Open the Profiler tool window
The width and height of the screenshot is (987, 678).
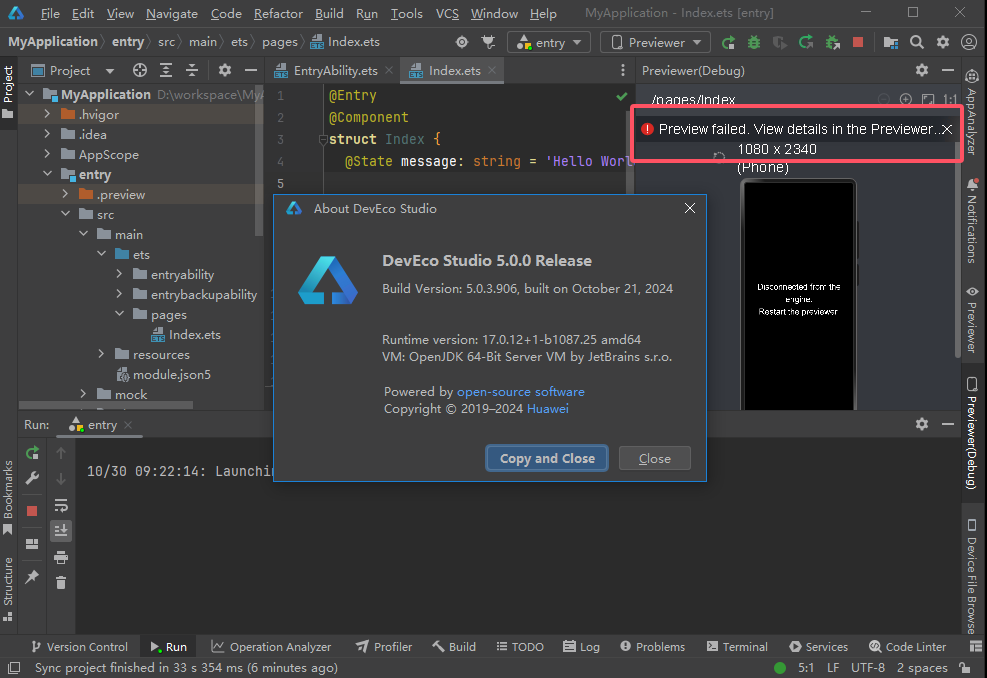coord(383,647)
